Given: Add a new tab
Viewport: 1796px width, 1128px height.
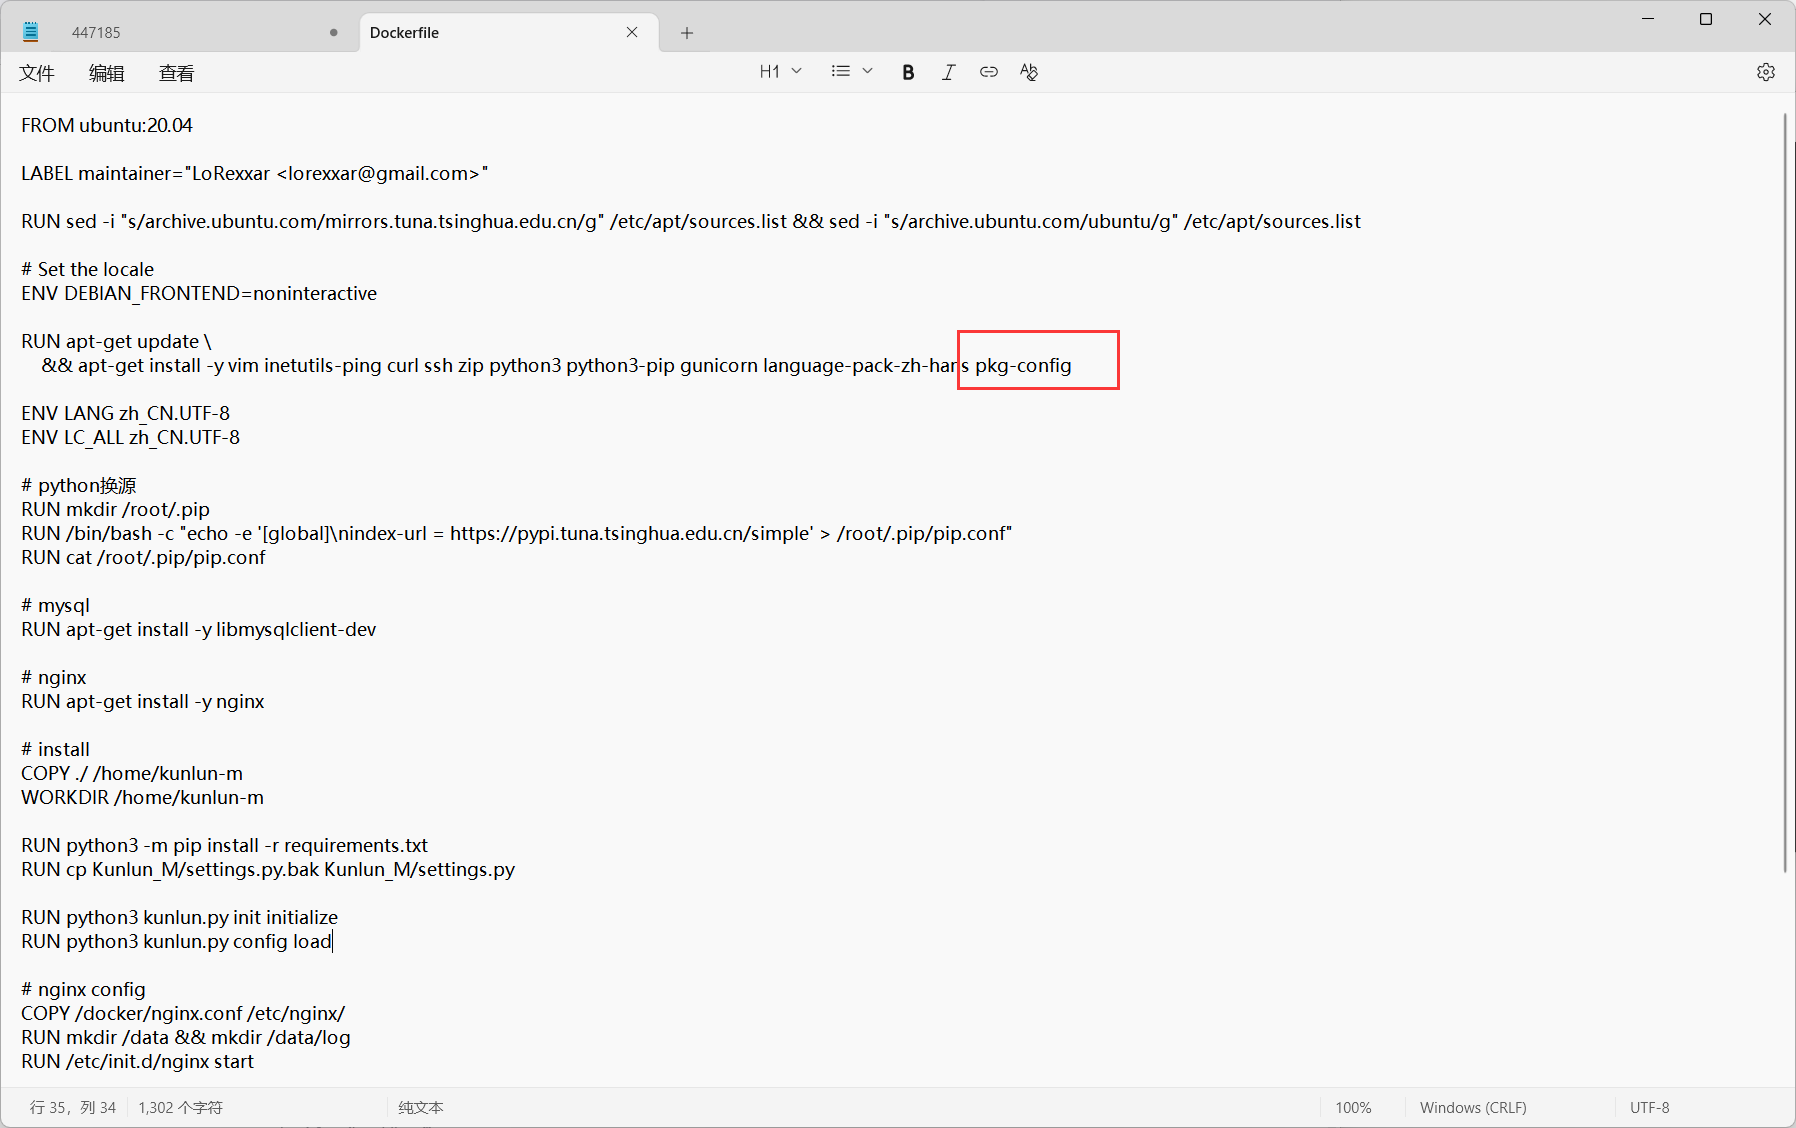Looking at the screenshot, I should [687, 33].
